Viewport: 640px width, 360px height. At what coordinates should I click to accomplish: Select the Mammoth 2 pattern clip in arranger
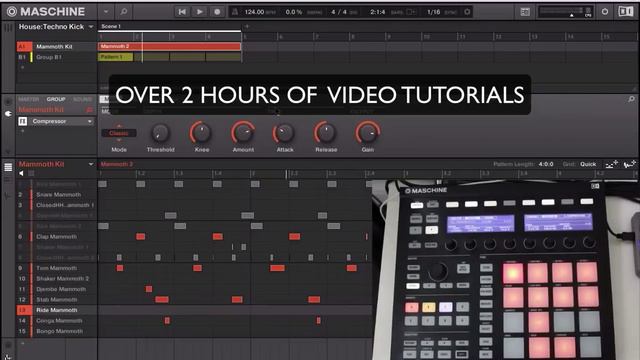point(169,47)
